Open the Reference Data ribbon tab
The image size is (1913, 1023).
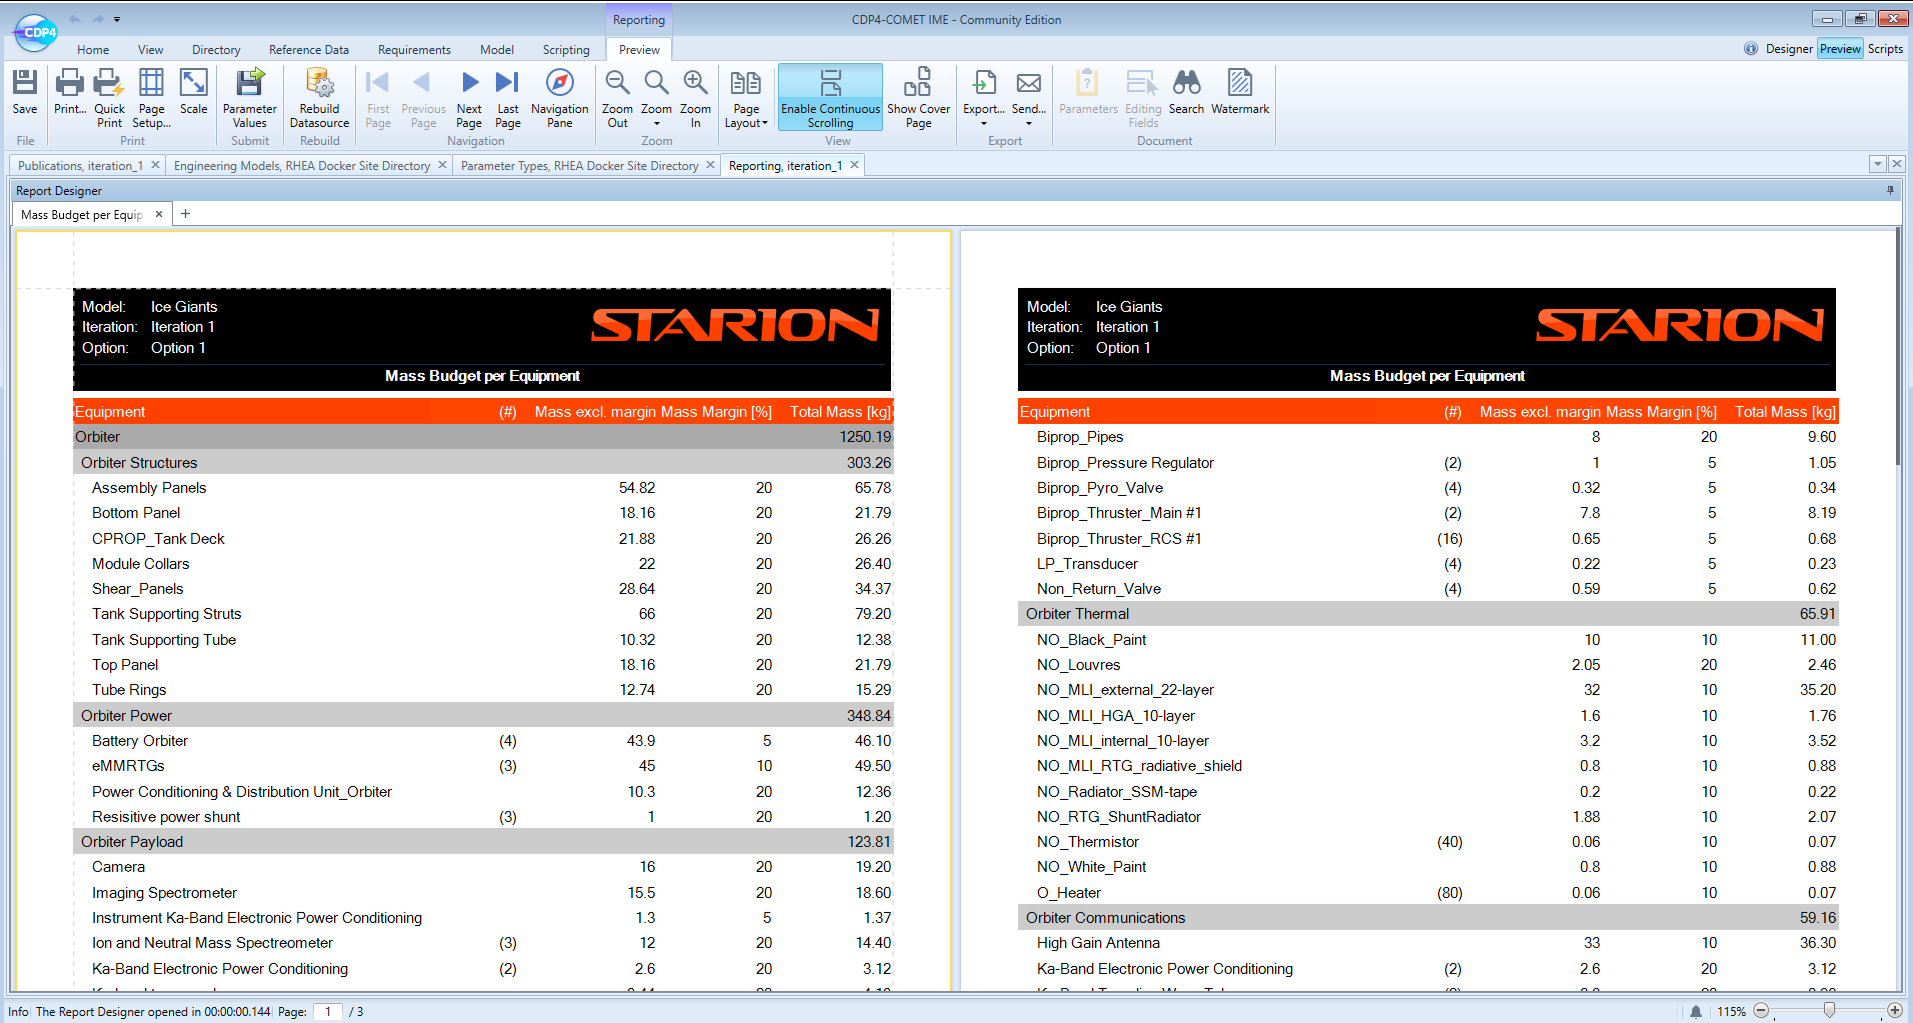(x=309, y=50)
